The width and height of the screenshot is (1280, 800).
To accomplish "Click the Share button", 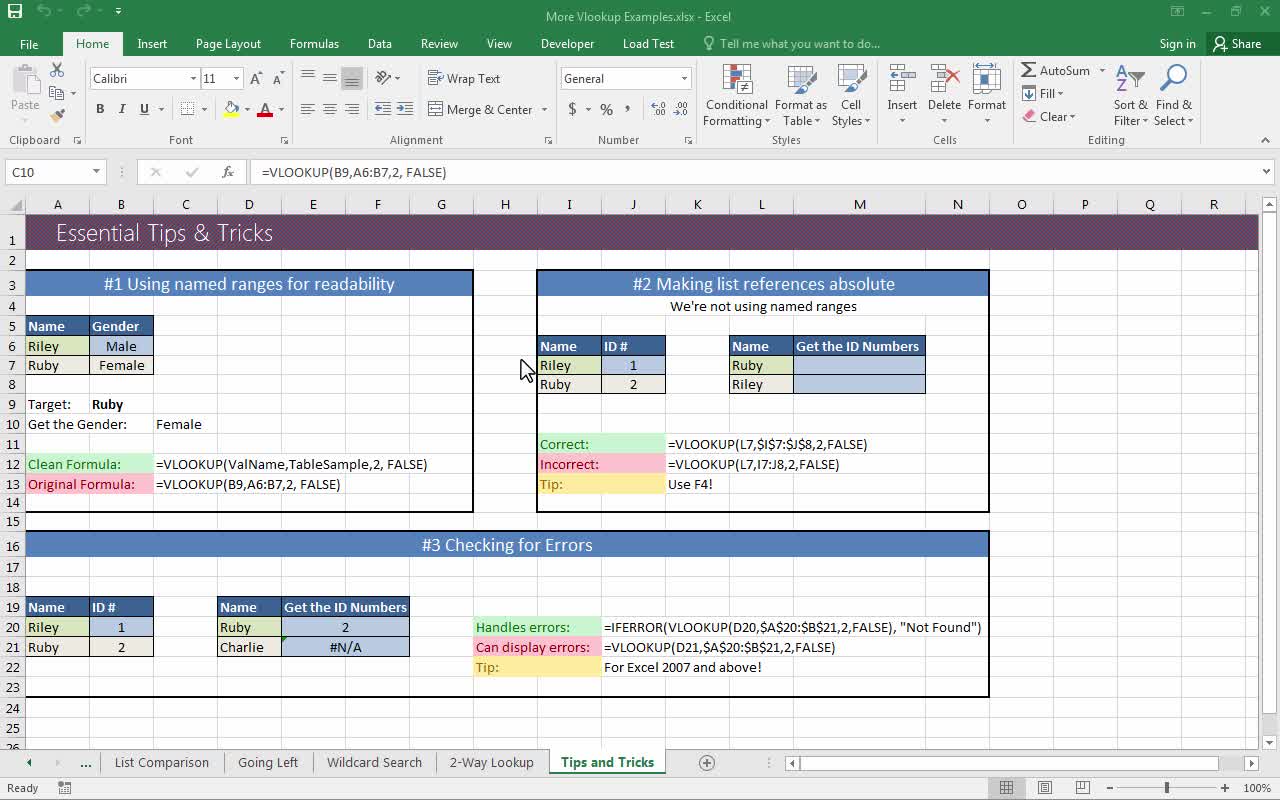I will [1237, 44].
